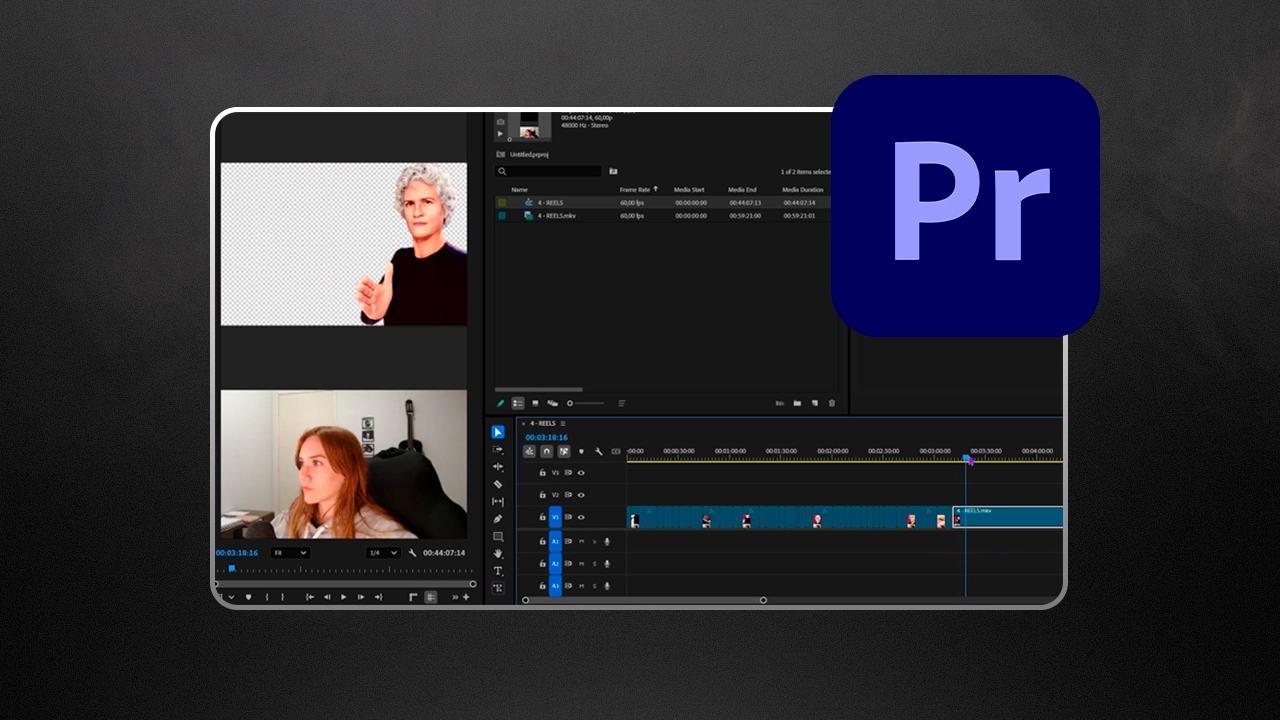Image resolution: width=1280 pixels, height=720 pixels.
Task: Toggle visibility eye of track V2
Action: 581,495
